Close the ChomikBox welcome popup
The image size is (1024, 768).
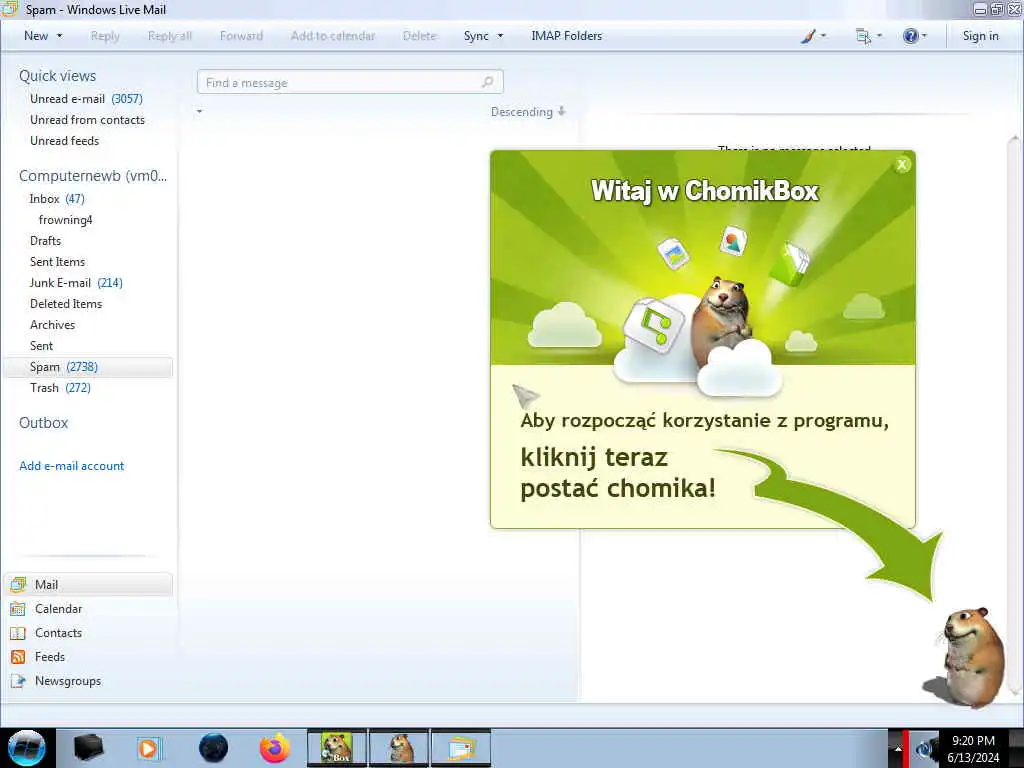click(902, 165)
